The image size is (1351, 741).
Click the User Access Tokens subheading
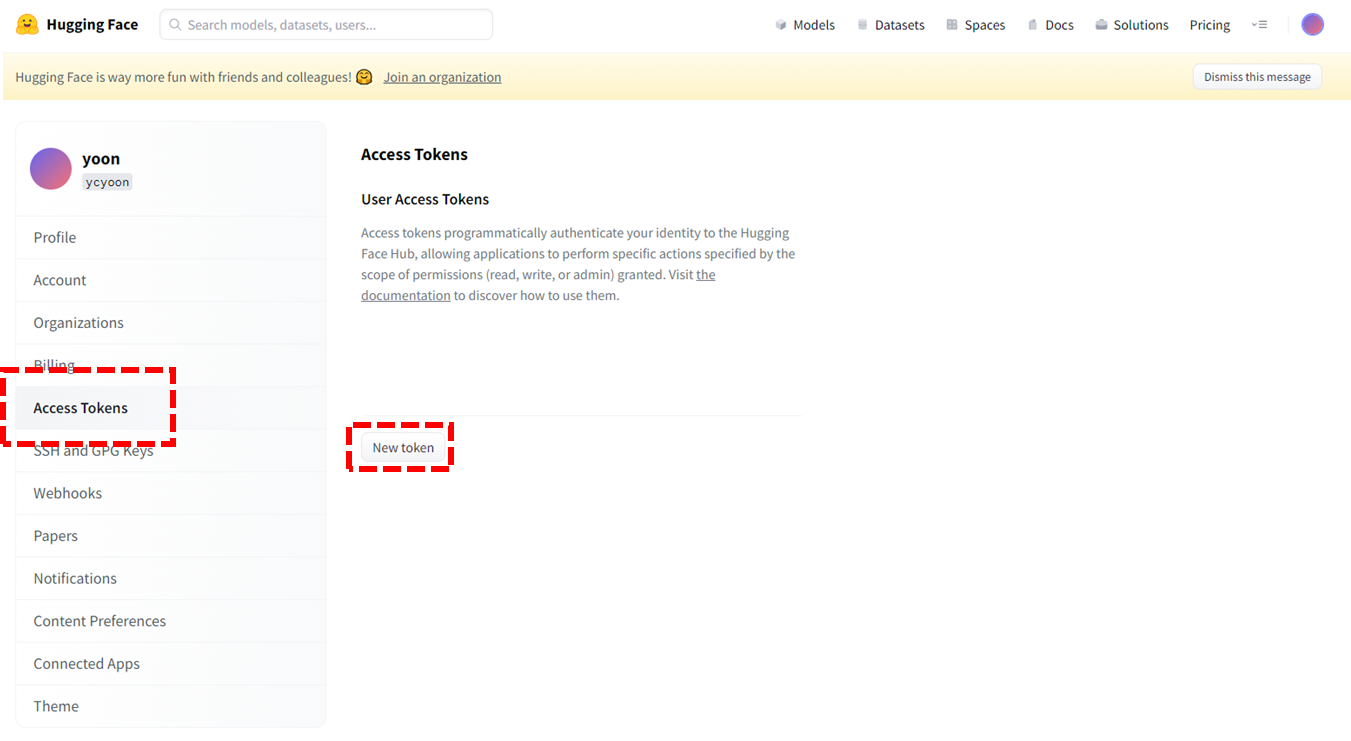pyautogui.click(x=425, y=199)
